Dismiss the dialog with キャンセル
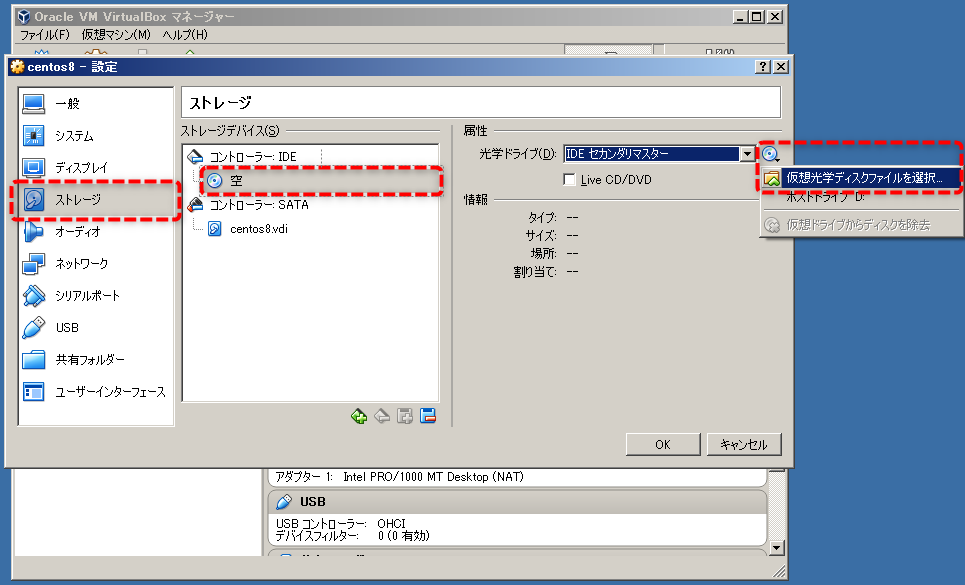This screenshot has height=585, width=965. coord(744,444)
